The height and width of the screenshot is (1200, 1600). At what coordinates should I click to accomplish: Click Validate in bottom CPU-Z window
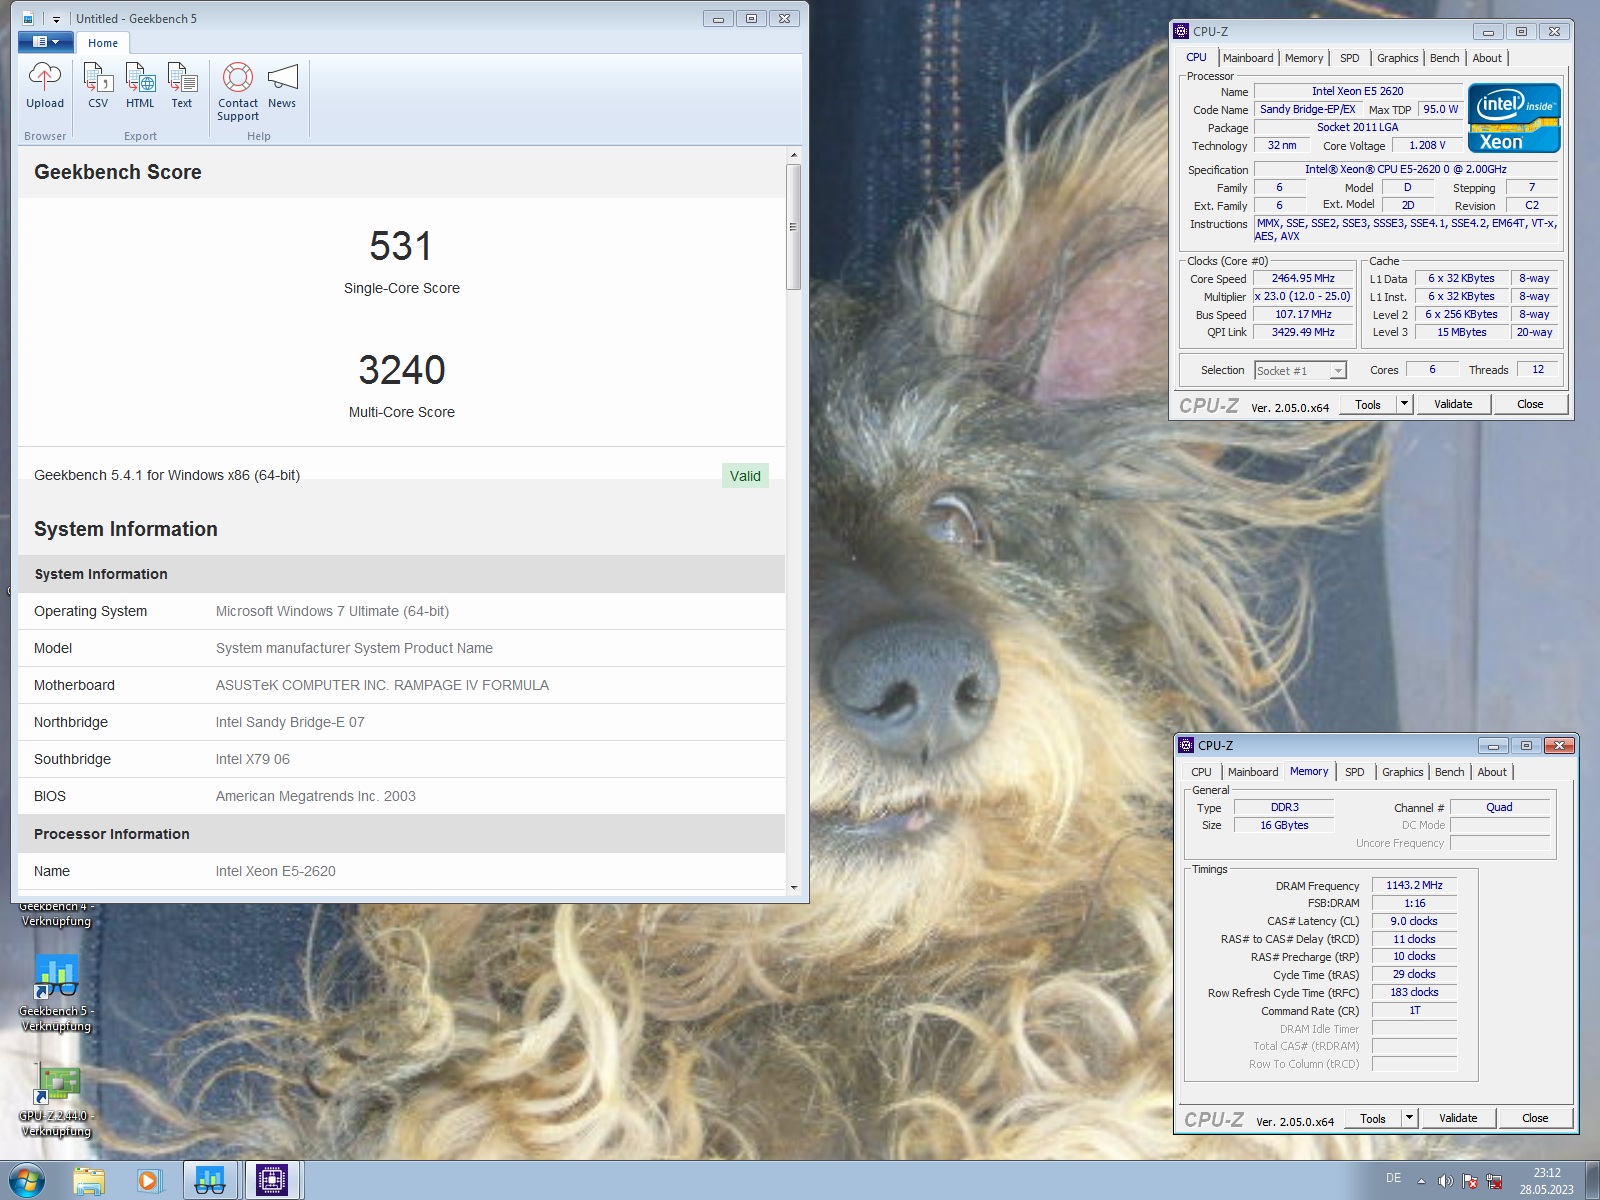click(1458, 1119)
